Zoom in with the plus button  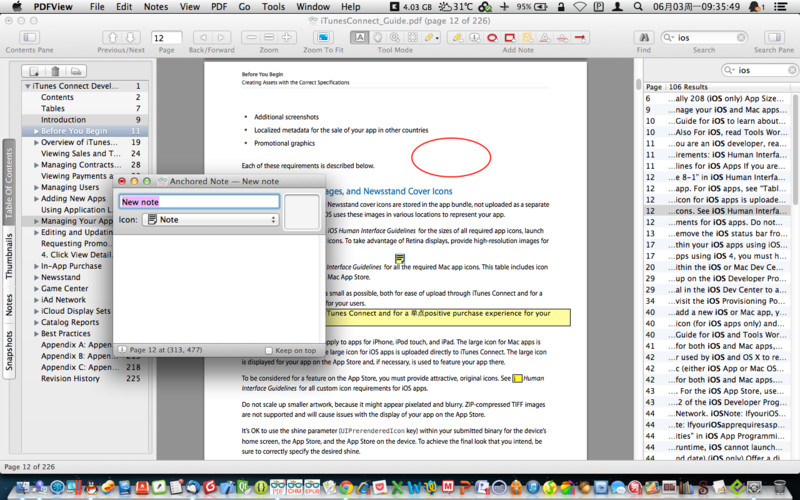click(287, 38)
